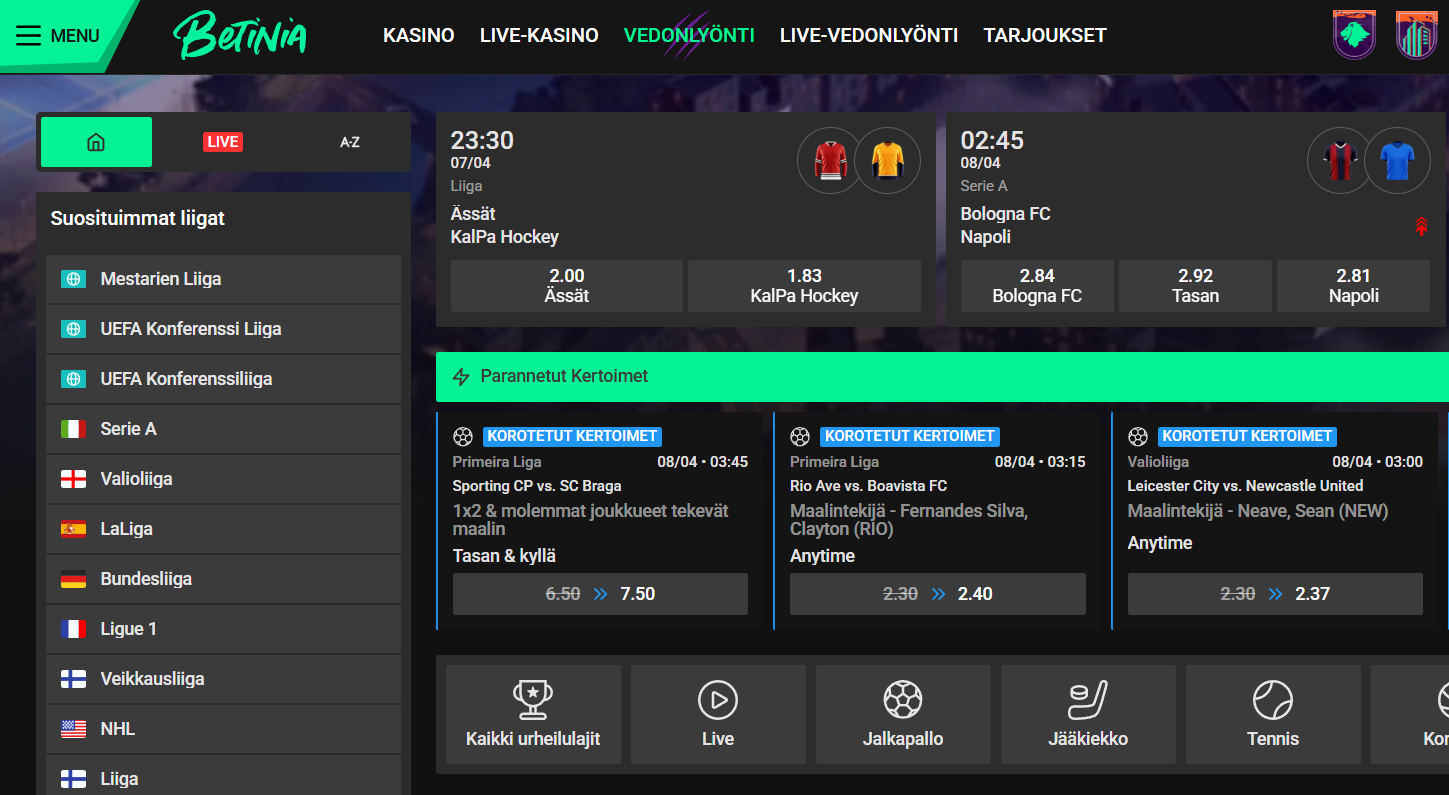Go to Kasino section
This screenshot has width=1449, height=795.
tap(419, 36)
